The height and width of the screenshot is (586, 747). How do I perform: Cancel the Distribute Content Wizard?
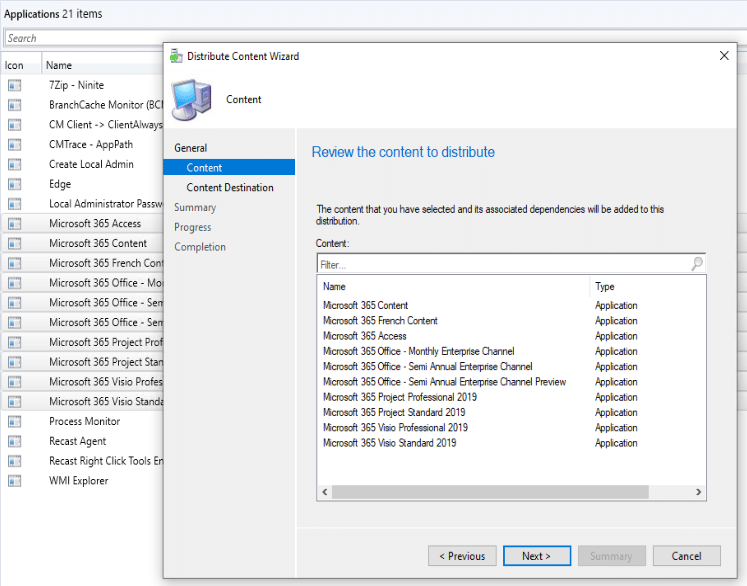point(686,556)
